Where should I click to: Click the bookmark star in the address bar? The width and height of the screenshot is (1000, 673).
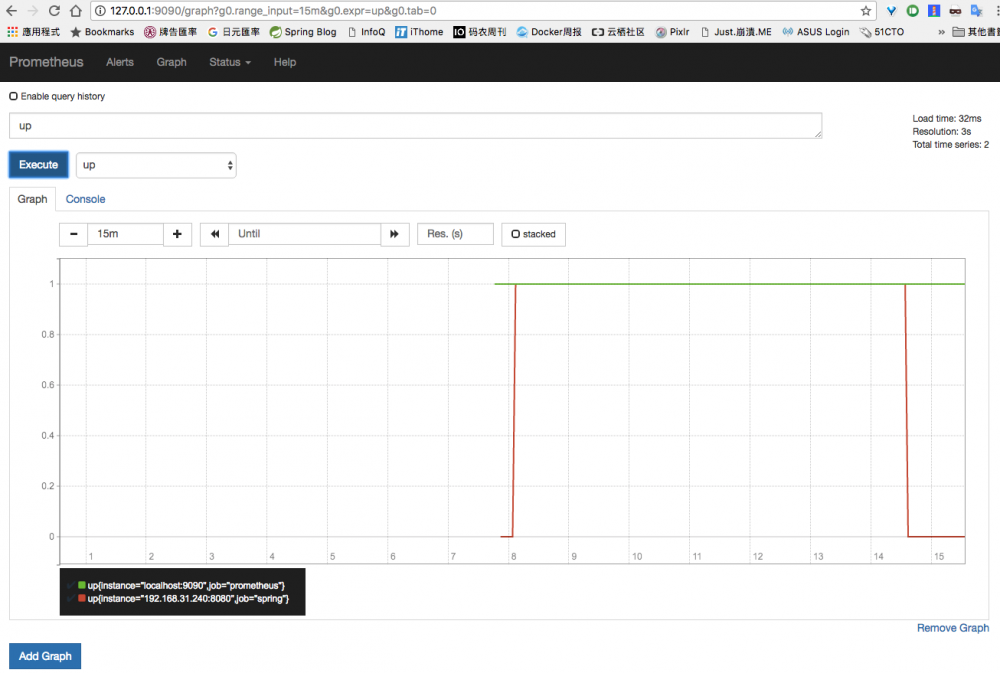coord(866,12)
